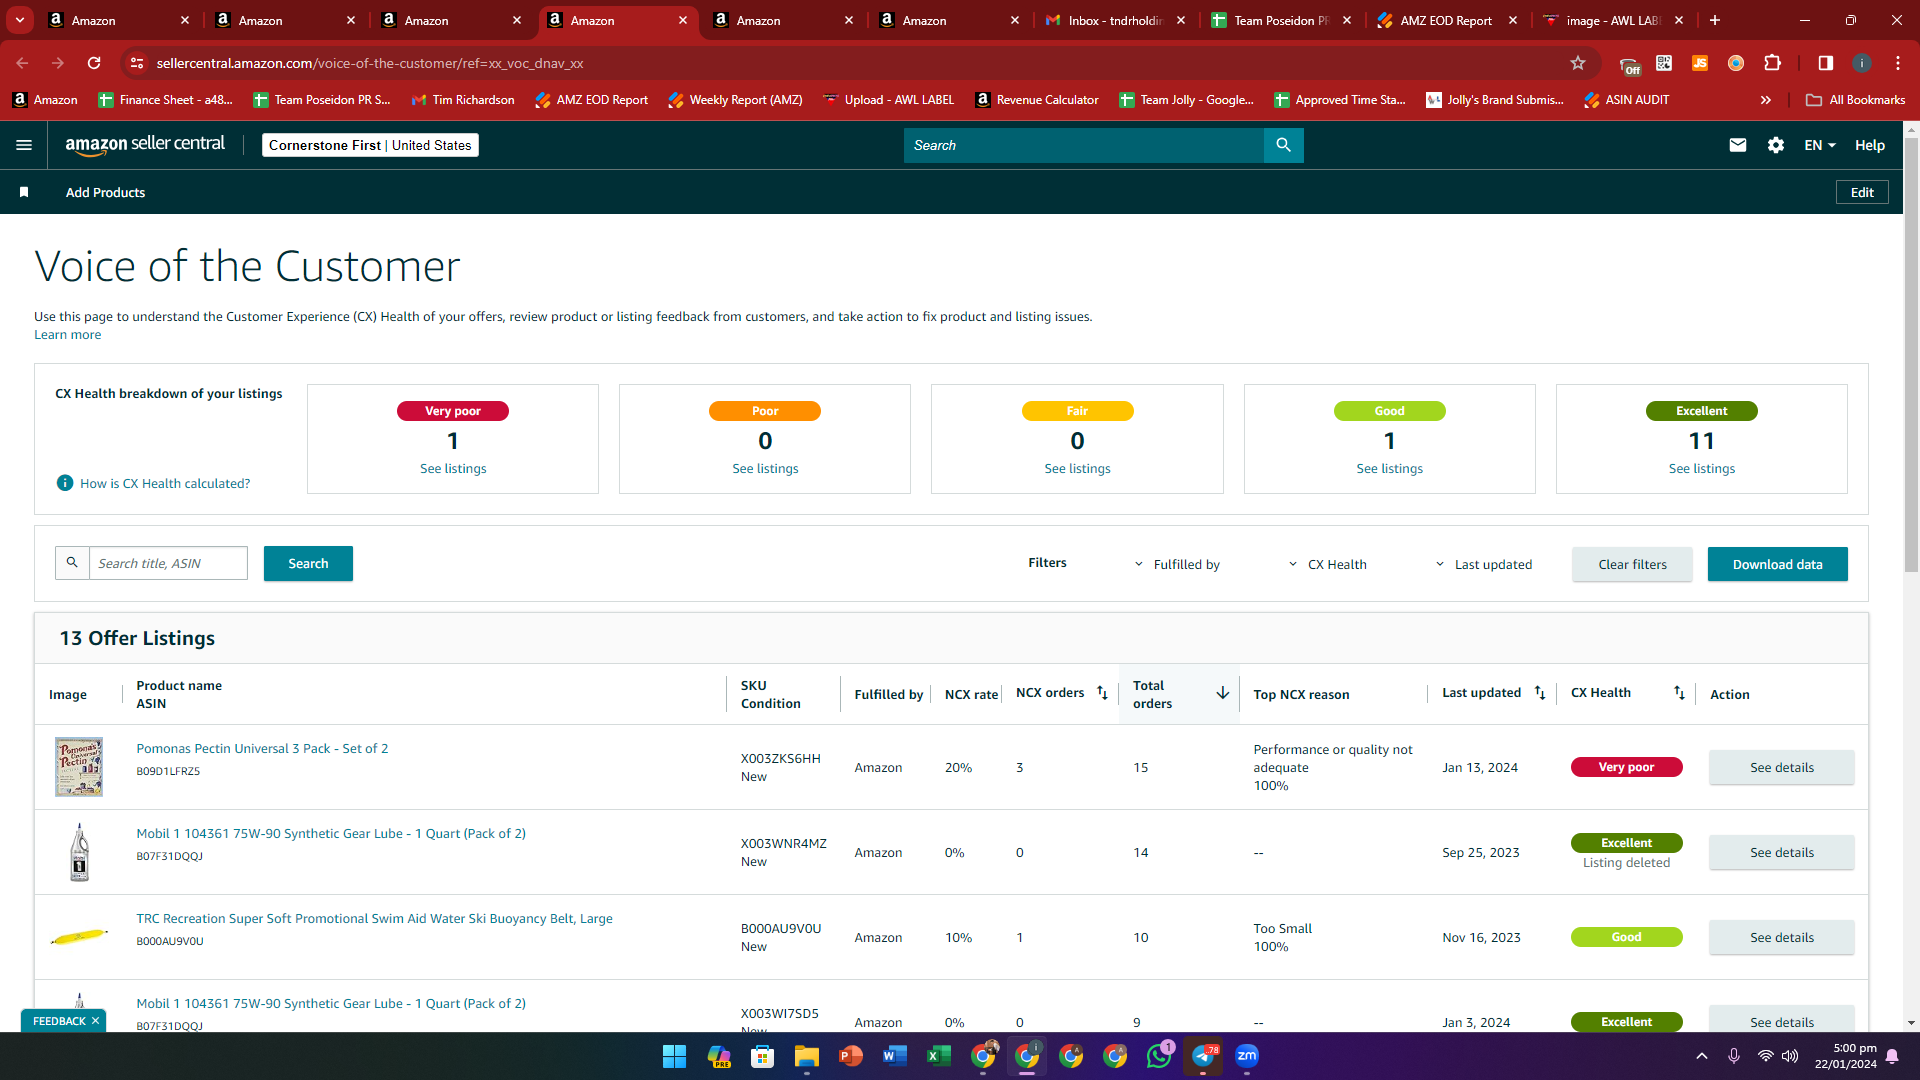The image size is (1920, 1080).
Task: Sort by Last updated arrows
Action: coord(1540,693)
